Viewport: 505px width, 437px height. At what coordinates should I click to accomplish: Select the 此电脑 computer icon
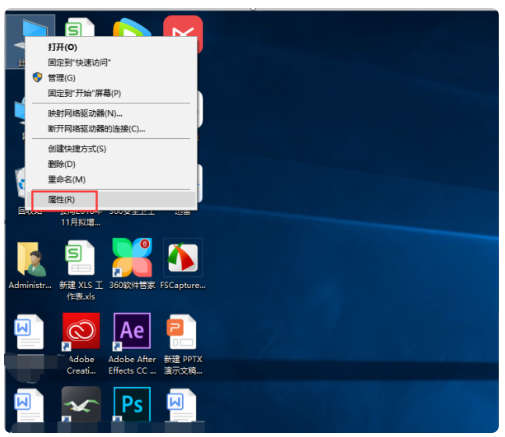point(30,28)
